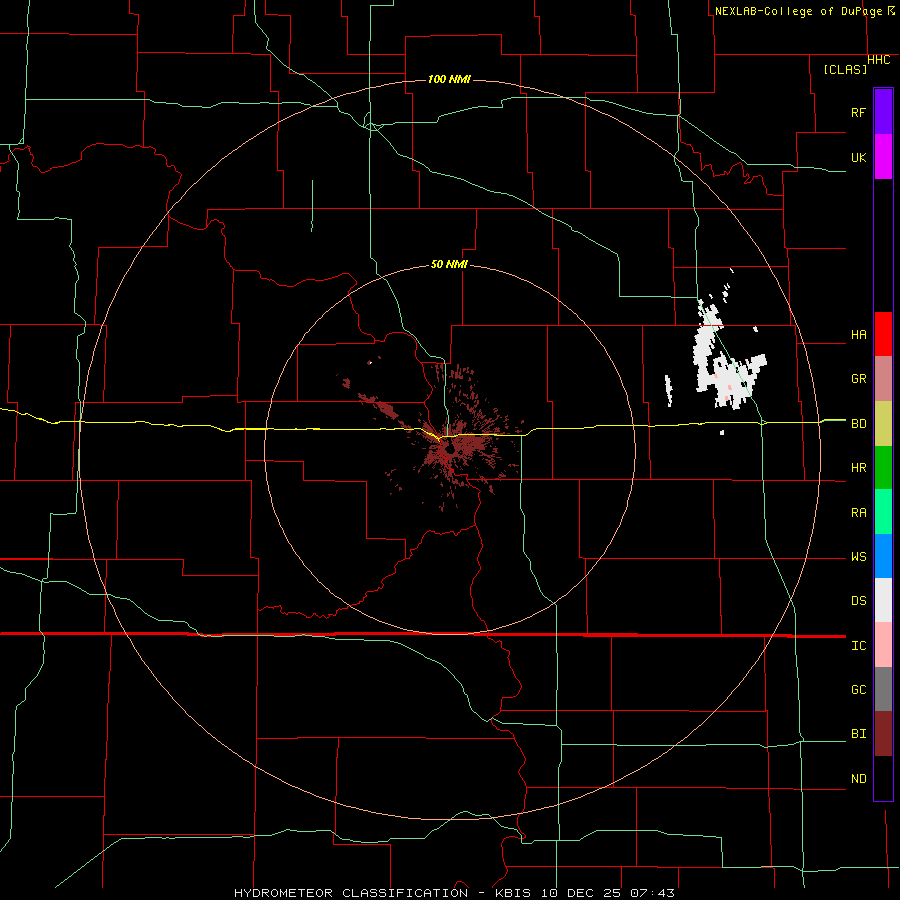Image resolution: width=900 pixels, height=900 pixels.
Task: Click the BD yellow legend swatch
Action: tap(883, 424)
